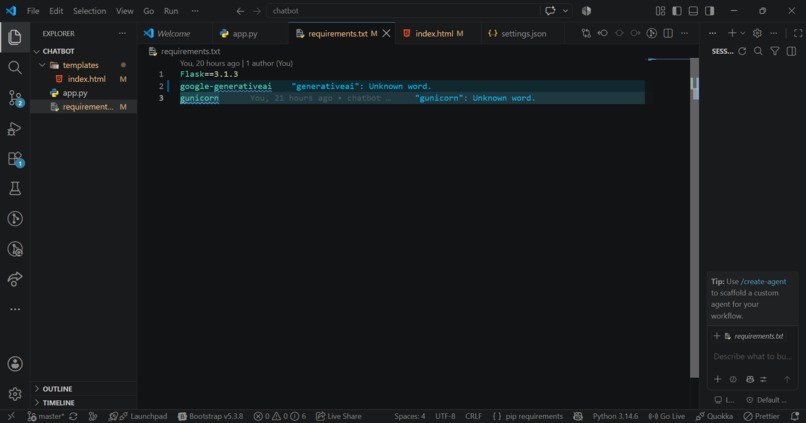Viewport: 806px width, 423px height.
Task: Open the File menu
Action: click(33, 11)
